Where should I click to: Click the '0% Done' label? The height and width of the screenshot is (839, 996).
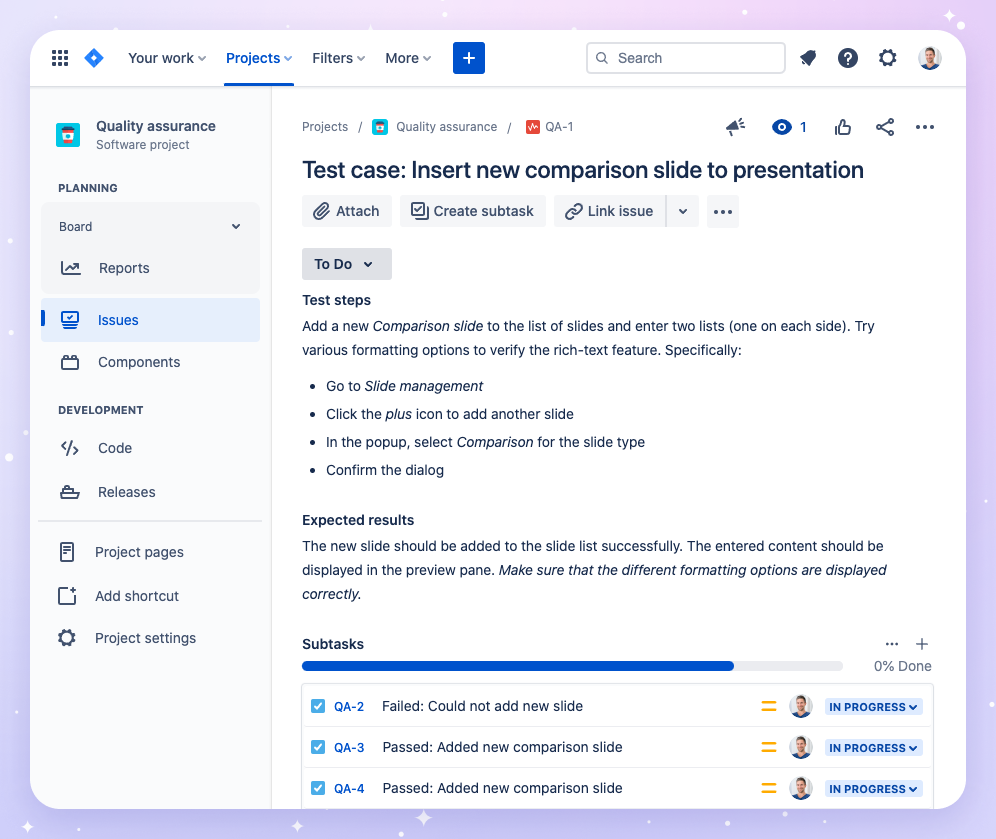pyautogui.click(x=903, y=666)
